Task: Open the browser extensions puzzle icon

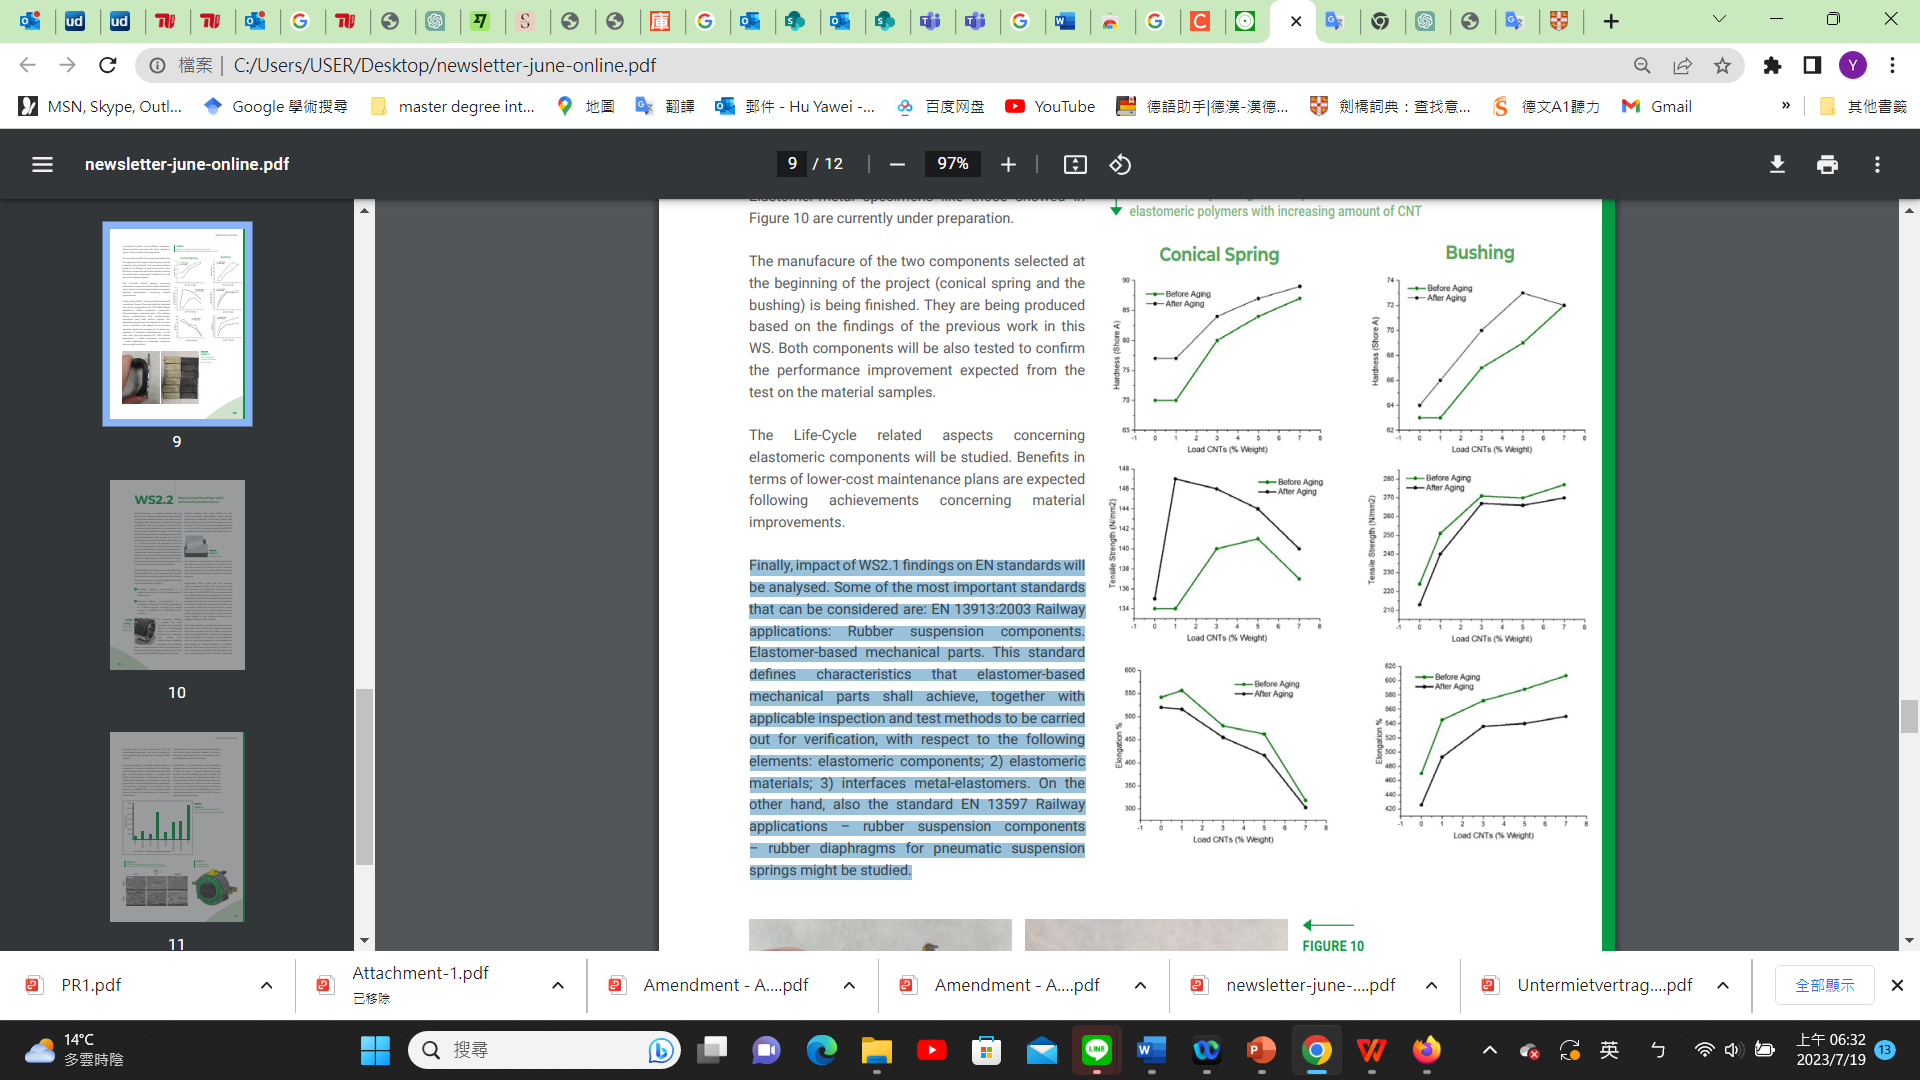Action: 1772,65
